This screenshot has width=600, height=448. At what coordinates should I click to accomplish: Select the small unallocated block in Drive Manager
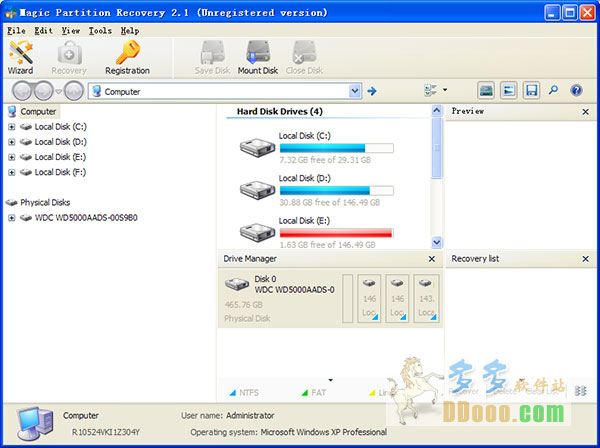[x=347, y=298]
